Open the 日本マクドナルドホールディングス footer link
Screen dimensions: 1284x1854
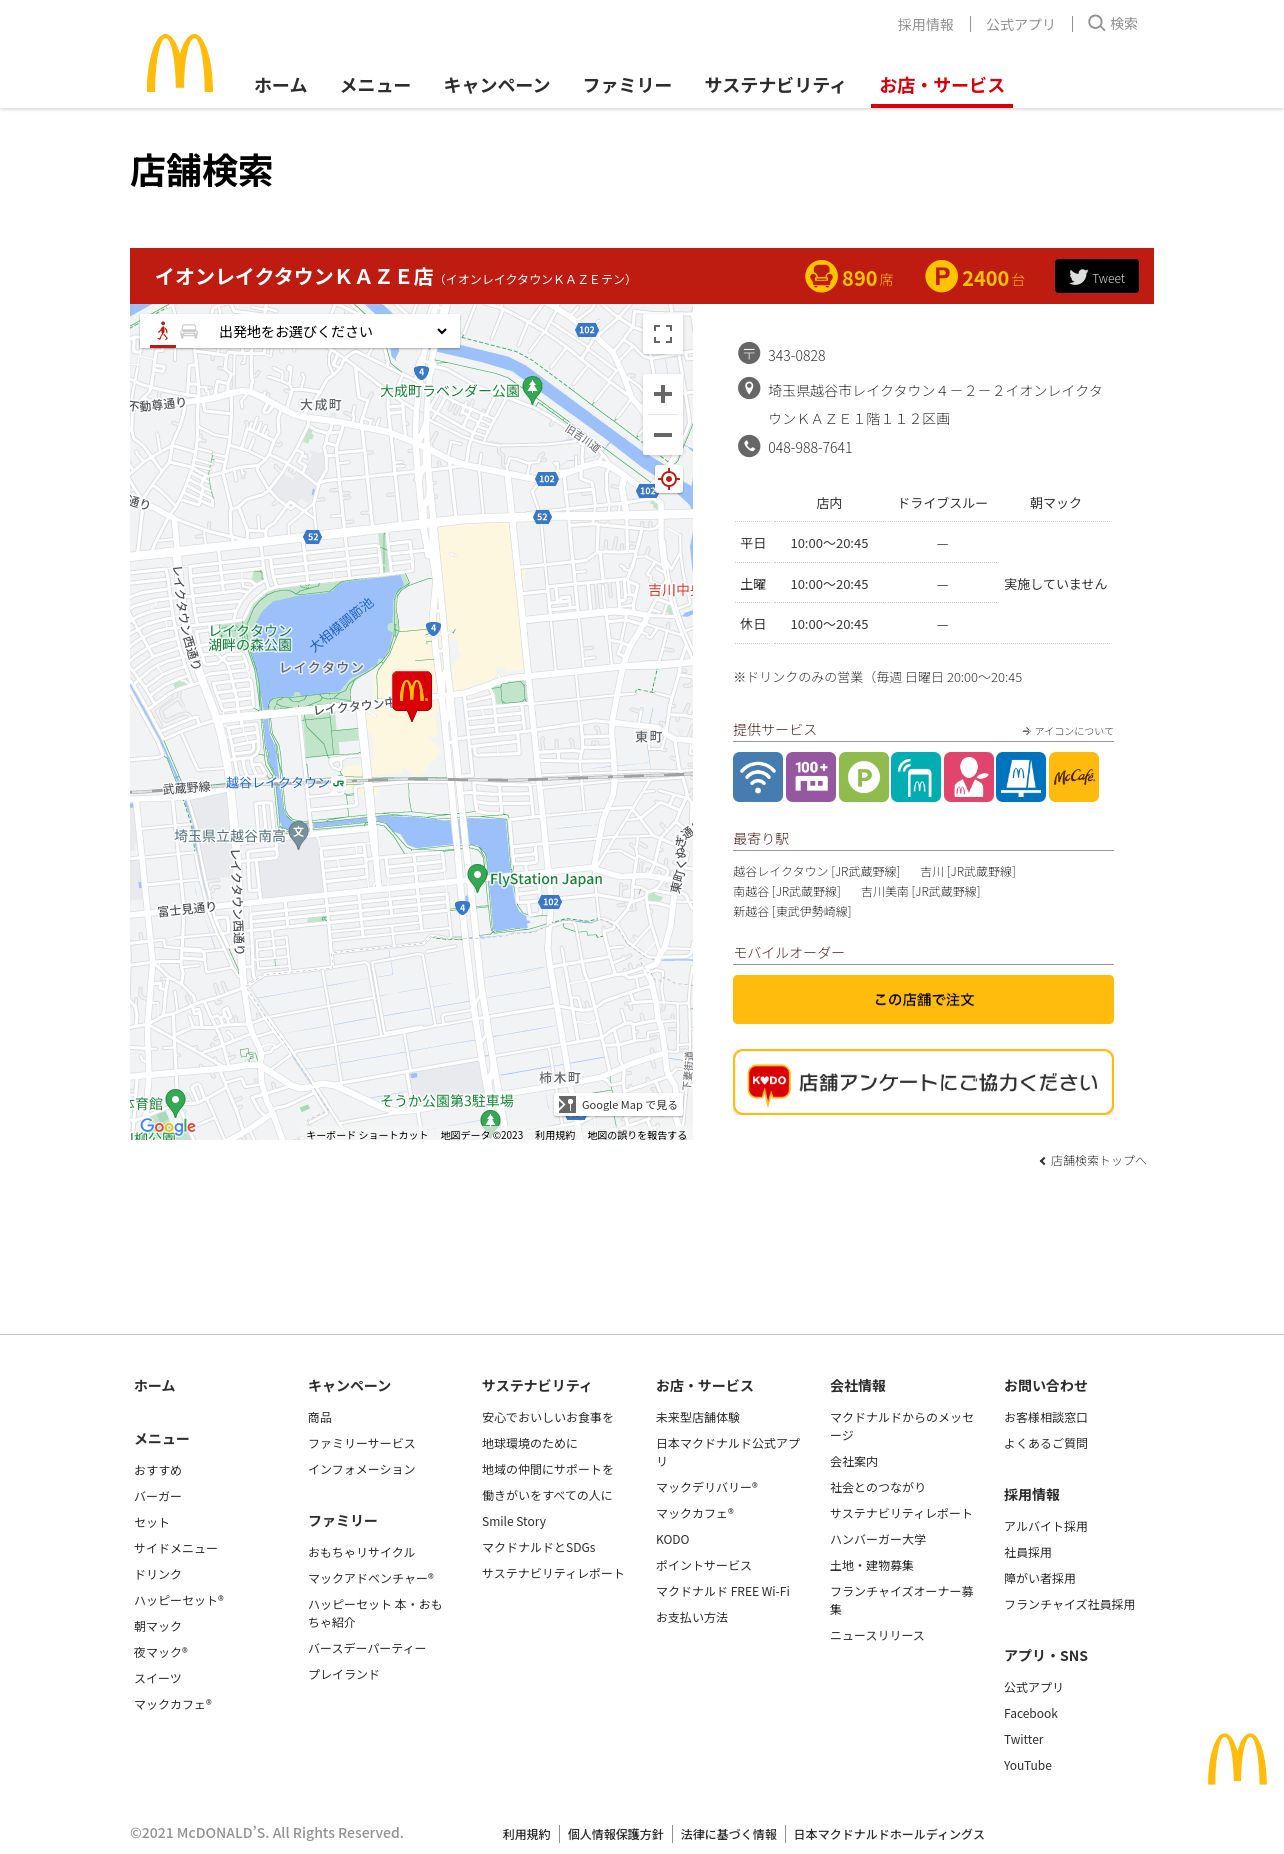coord(889,1834)
